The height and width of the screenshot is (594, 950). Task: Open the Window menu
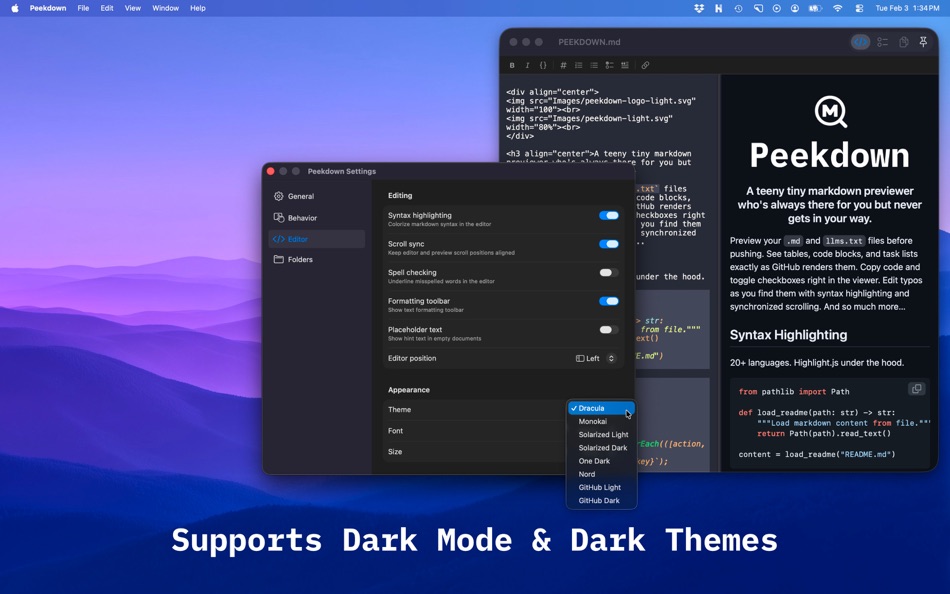[x=165, y=8]
